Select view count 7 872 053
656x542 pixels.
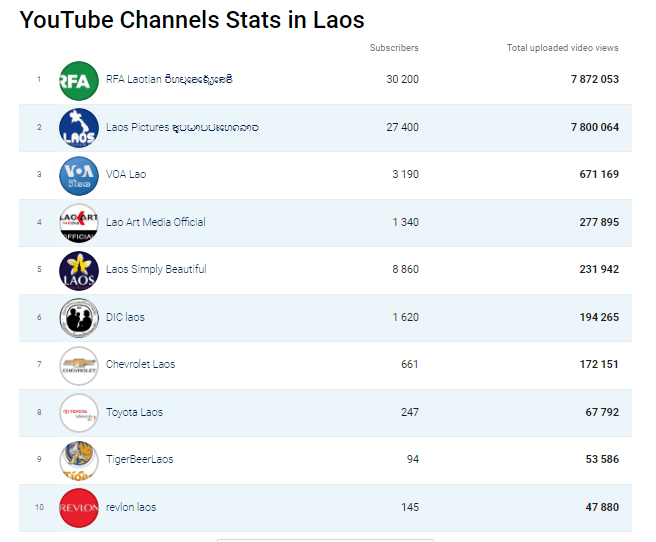(594, 79)
